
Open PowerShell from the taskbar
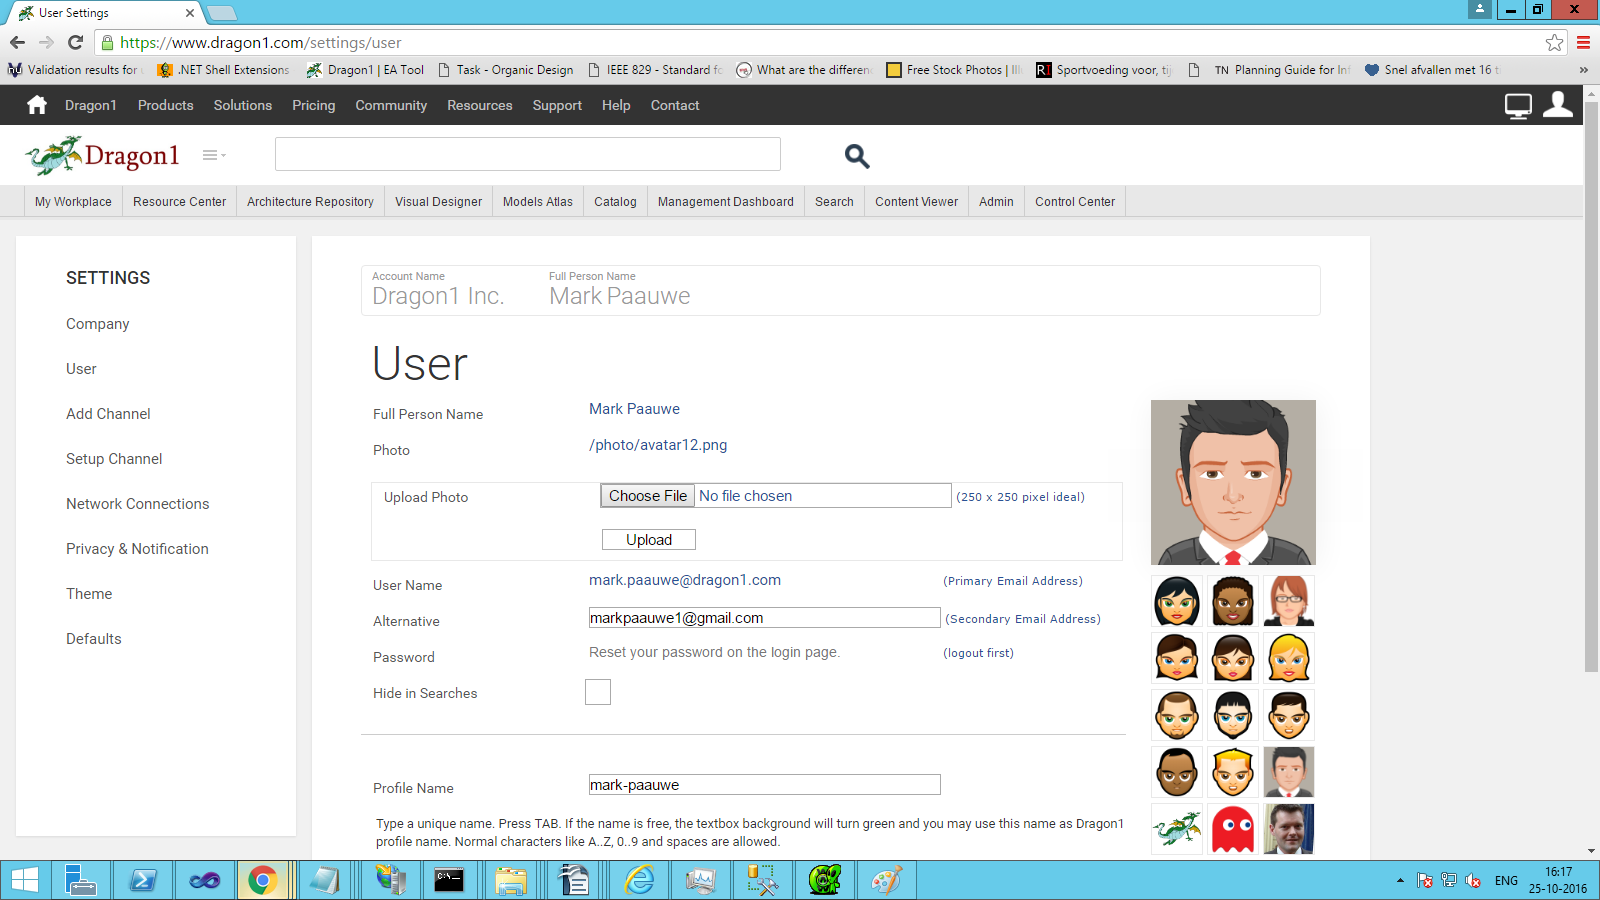point(143,880)
